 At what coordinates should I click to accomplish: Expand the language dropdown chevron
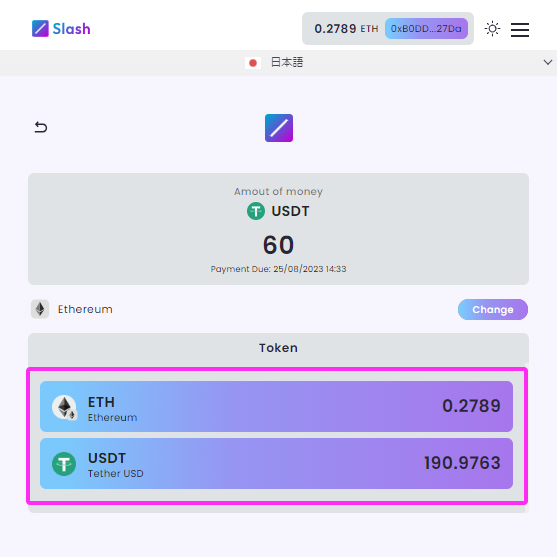(548, 63)
